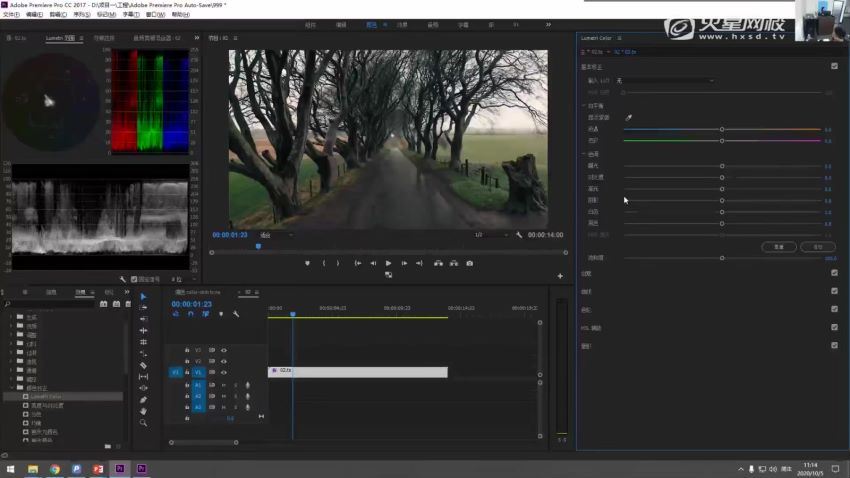The height and width of the screenshot is (478, 850).
Task: Click the Extract button
Action: (454, 263)
